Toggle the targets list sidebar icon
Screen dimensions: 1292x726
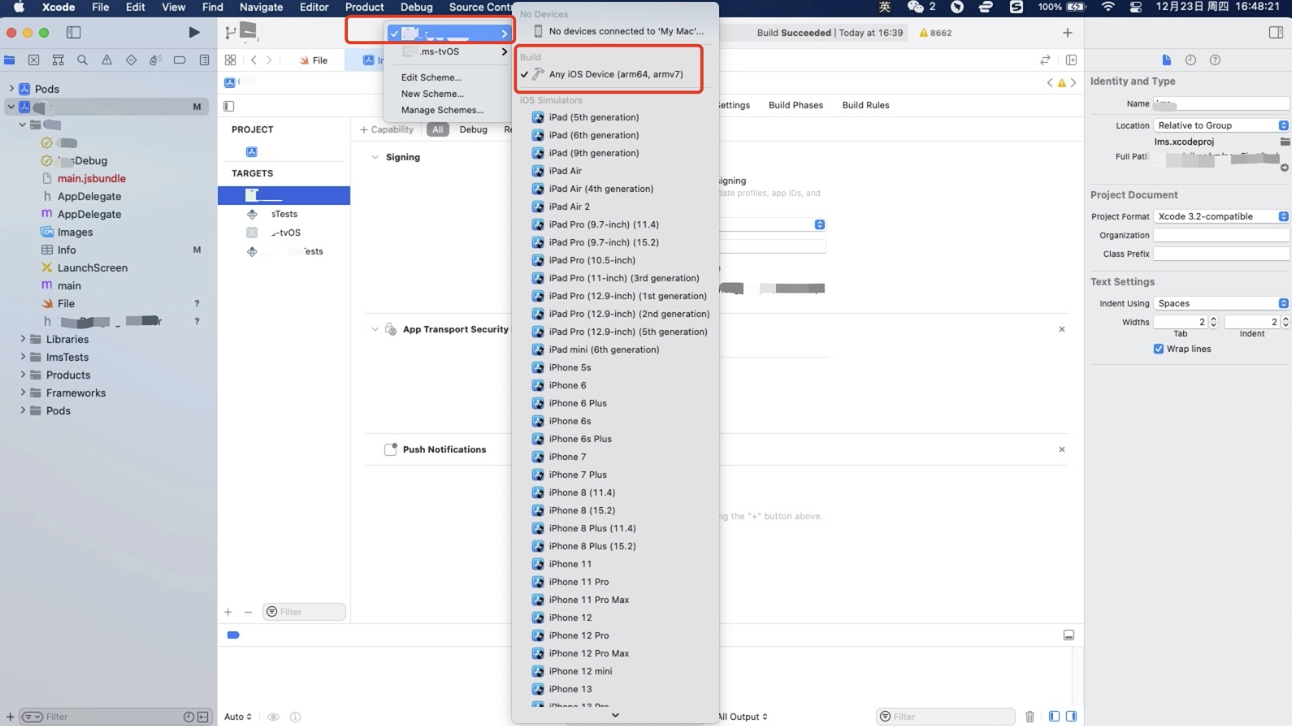(229, 106)
